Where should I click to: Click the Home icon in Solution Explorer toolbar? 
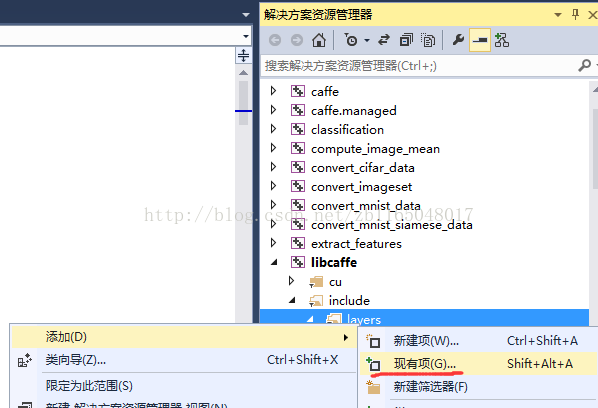tap(319, 40)
